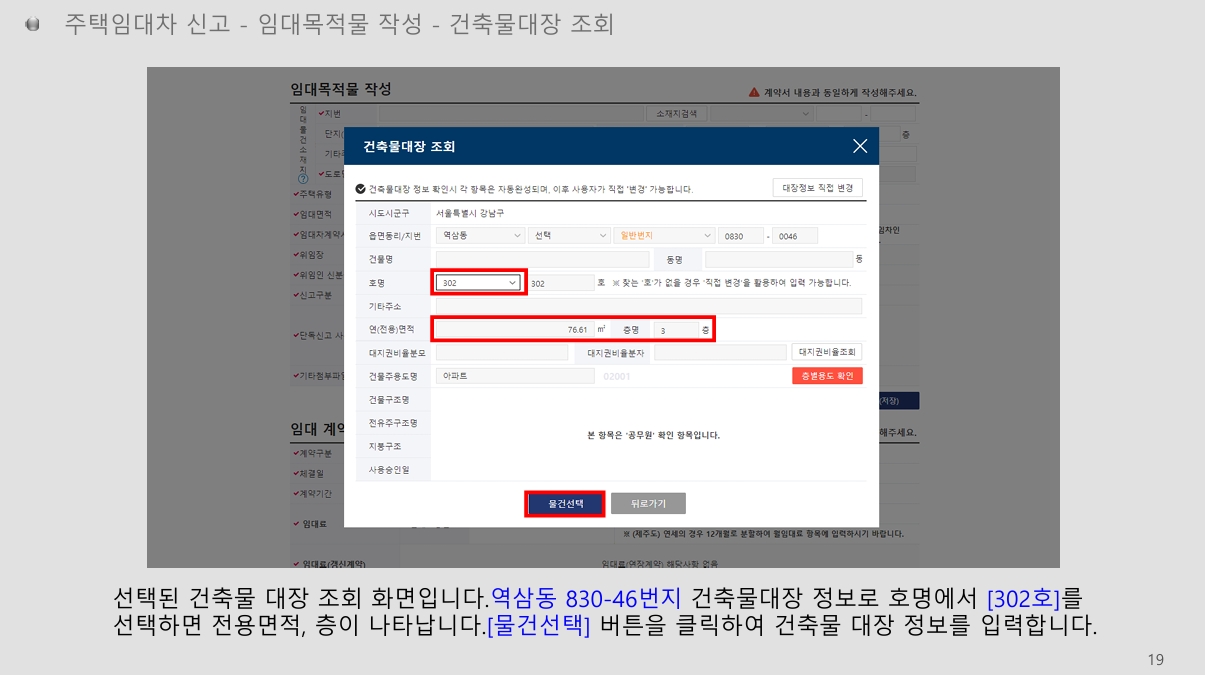Click the 0830 main lot number field
The height and width of the screenshot is (675, 1205).
pyautogui.click(x=741, y=236)
